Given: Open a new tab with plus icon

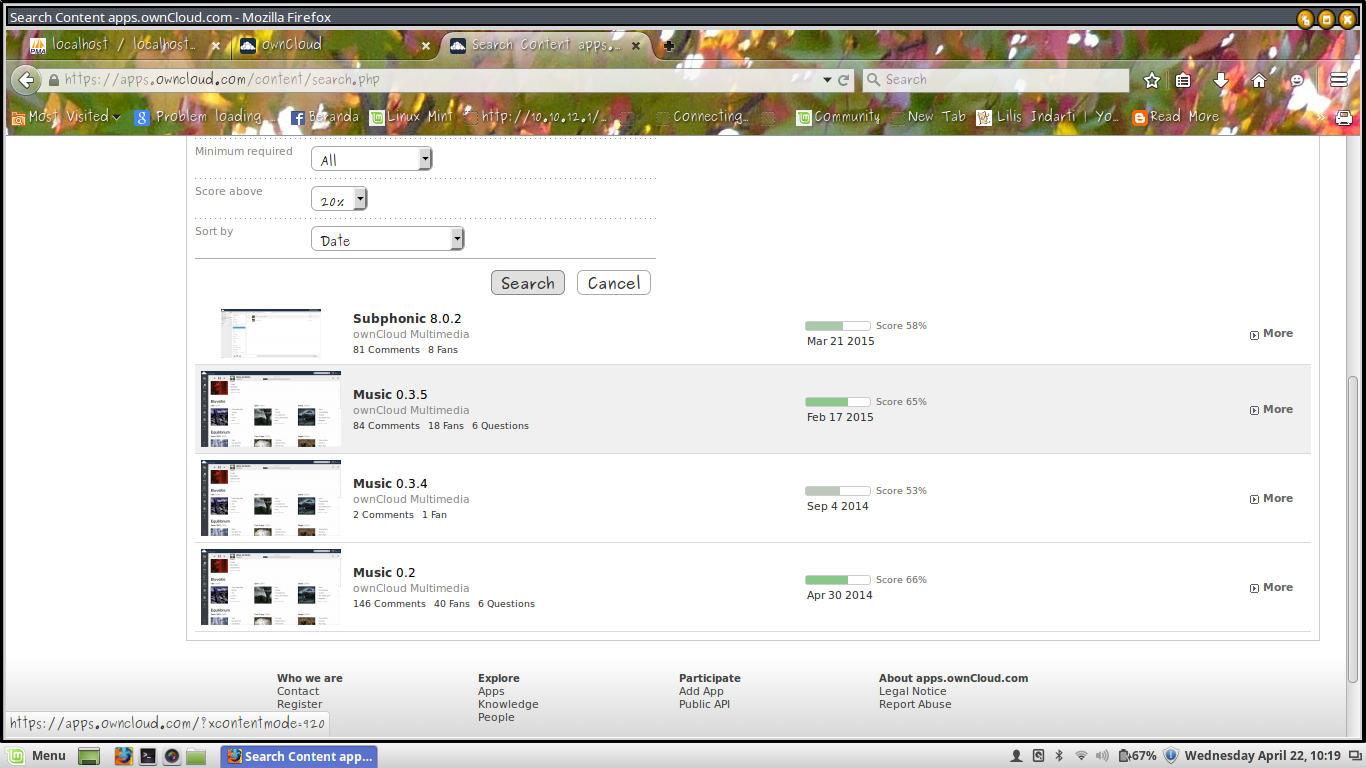Looking at the screenshot, I should coord(669,46).
